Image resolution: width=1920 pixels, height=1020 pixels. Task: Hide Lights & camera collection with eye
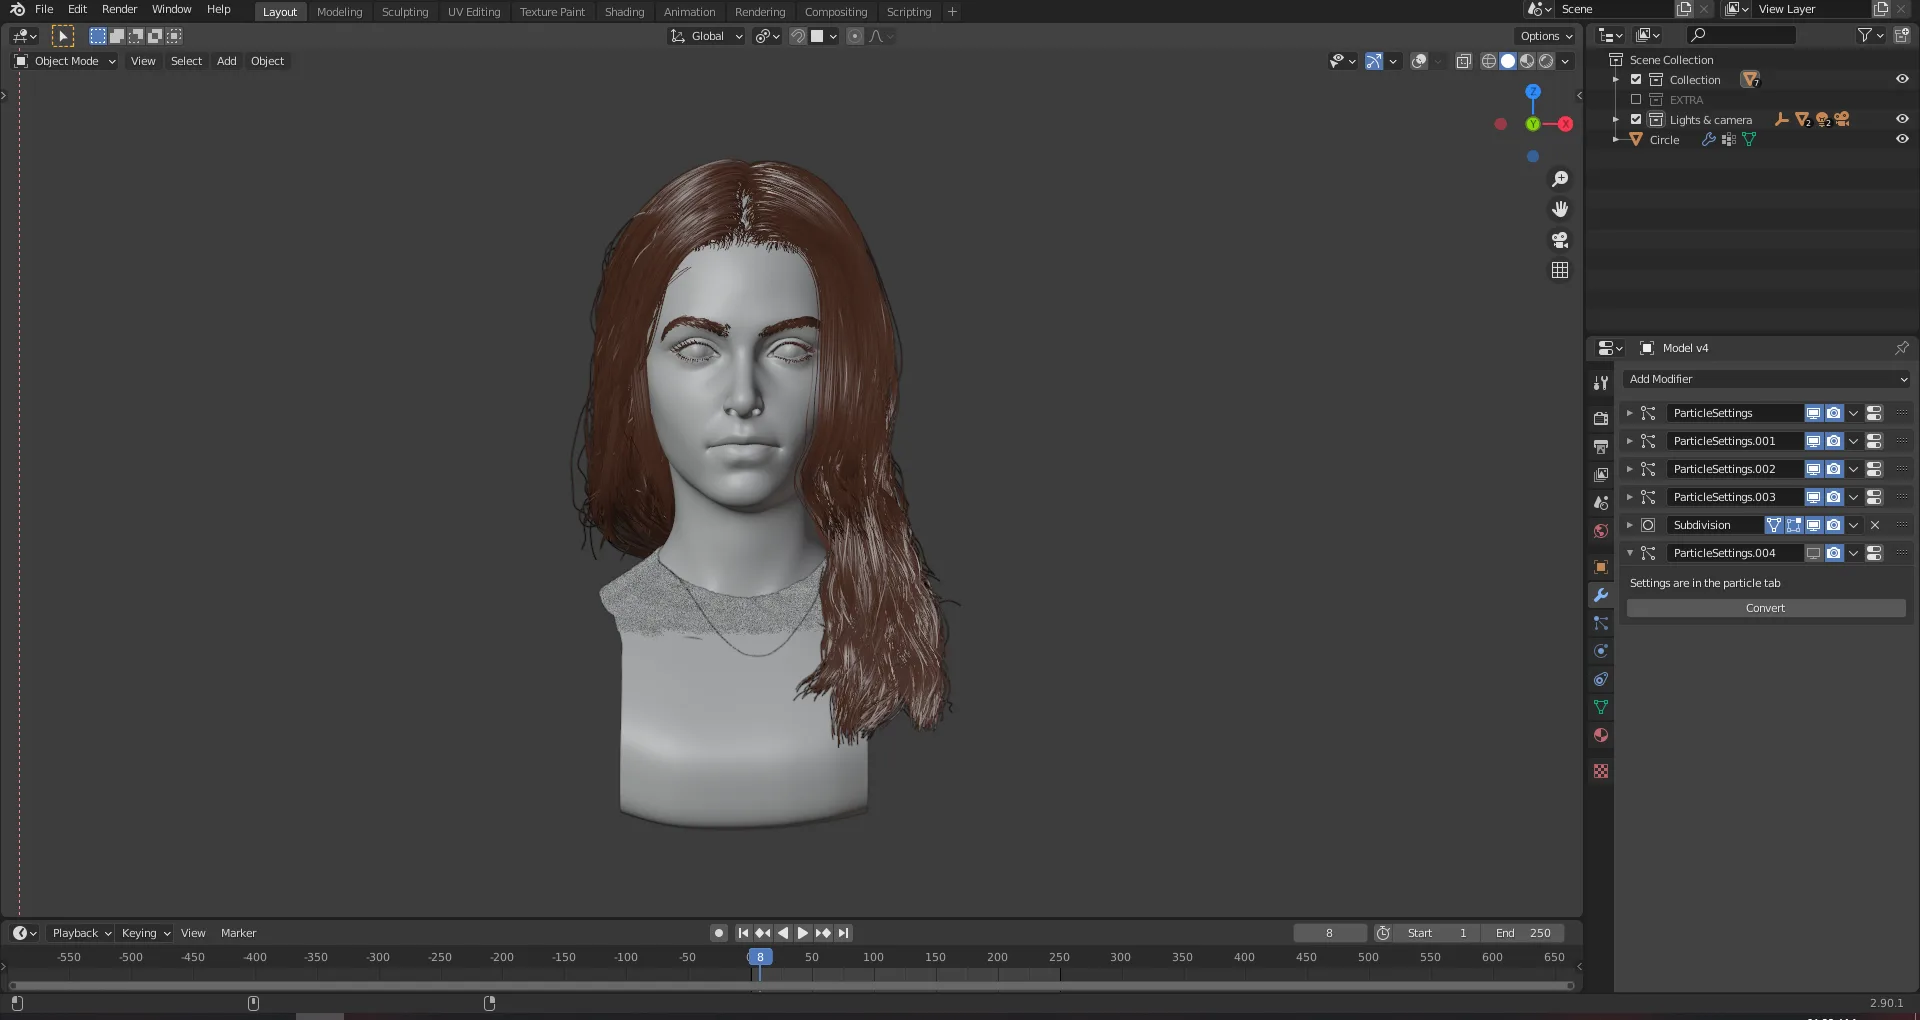pos(1902,119)
